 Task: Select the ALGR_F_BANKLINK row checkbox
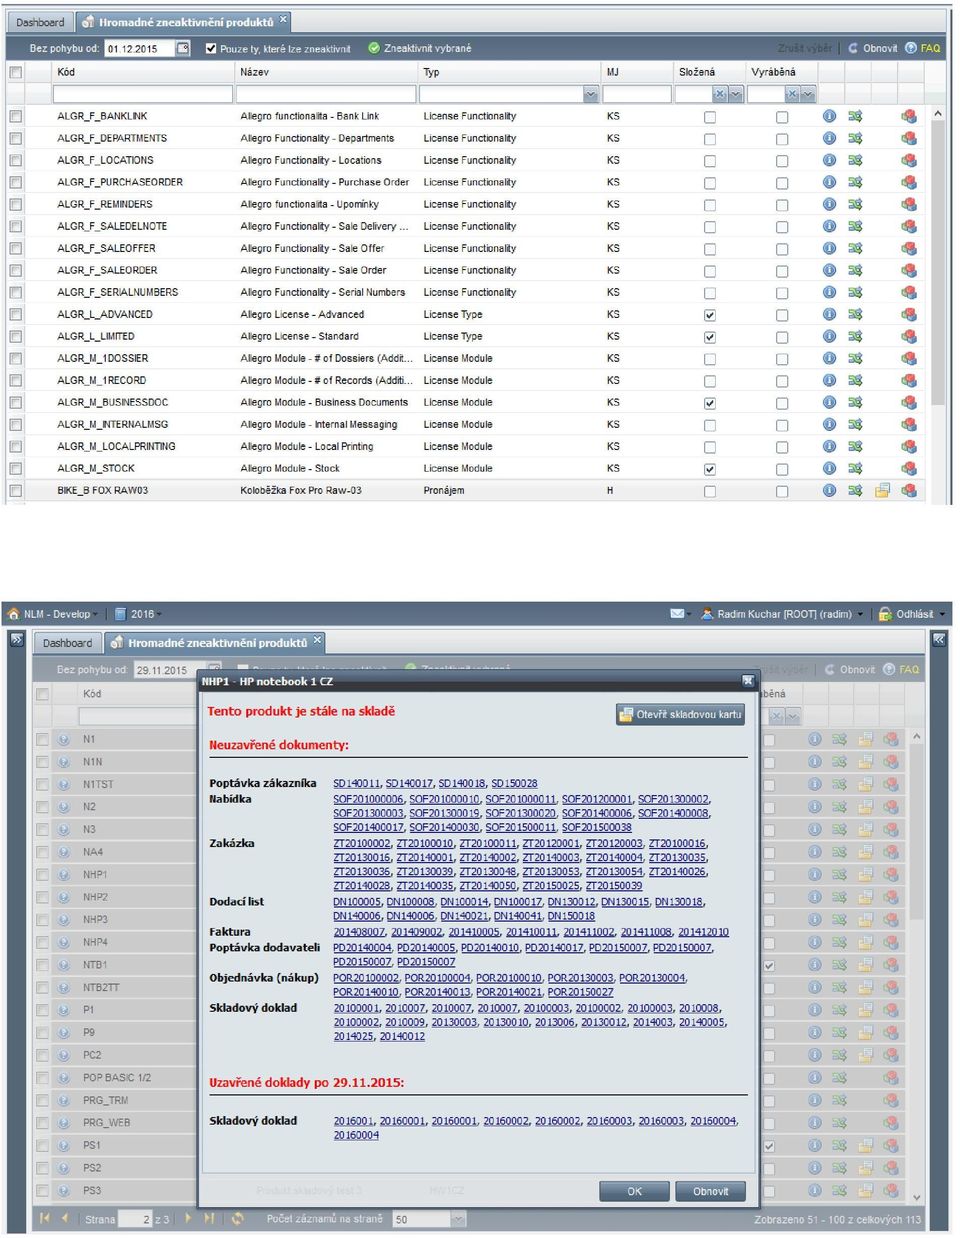15,116
